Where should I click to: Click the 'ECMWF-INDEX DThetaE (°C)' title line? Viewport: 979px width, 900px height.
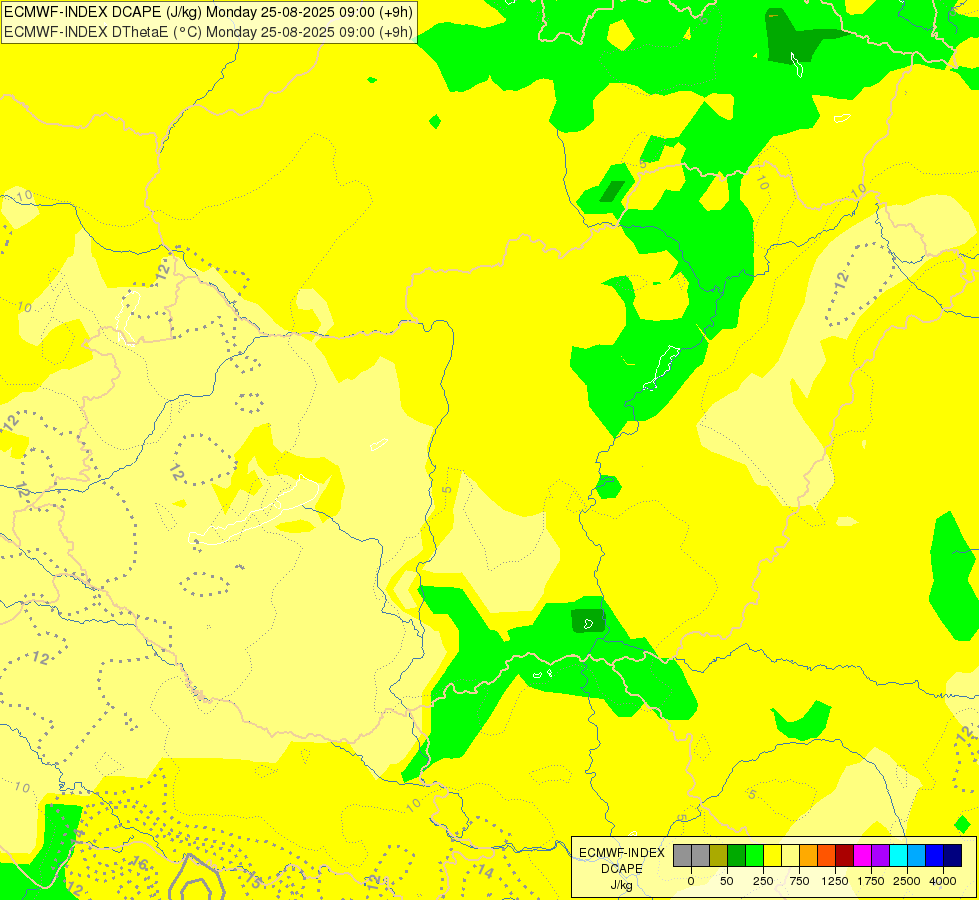208,32
